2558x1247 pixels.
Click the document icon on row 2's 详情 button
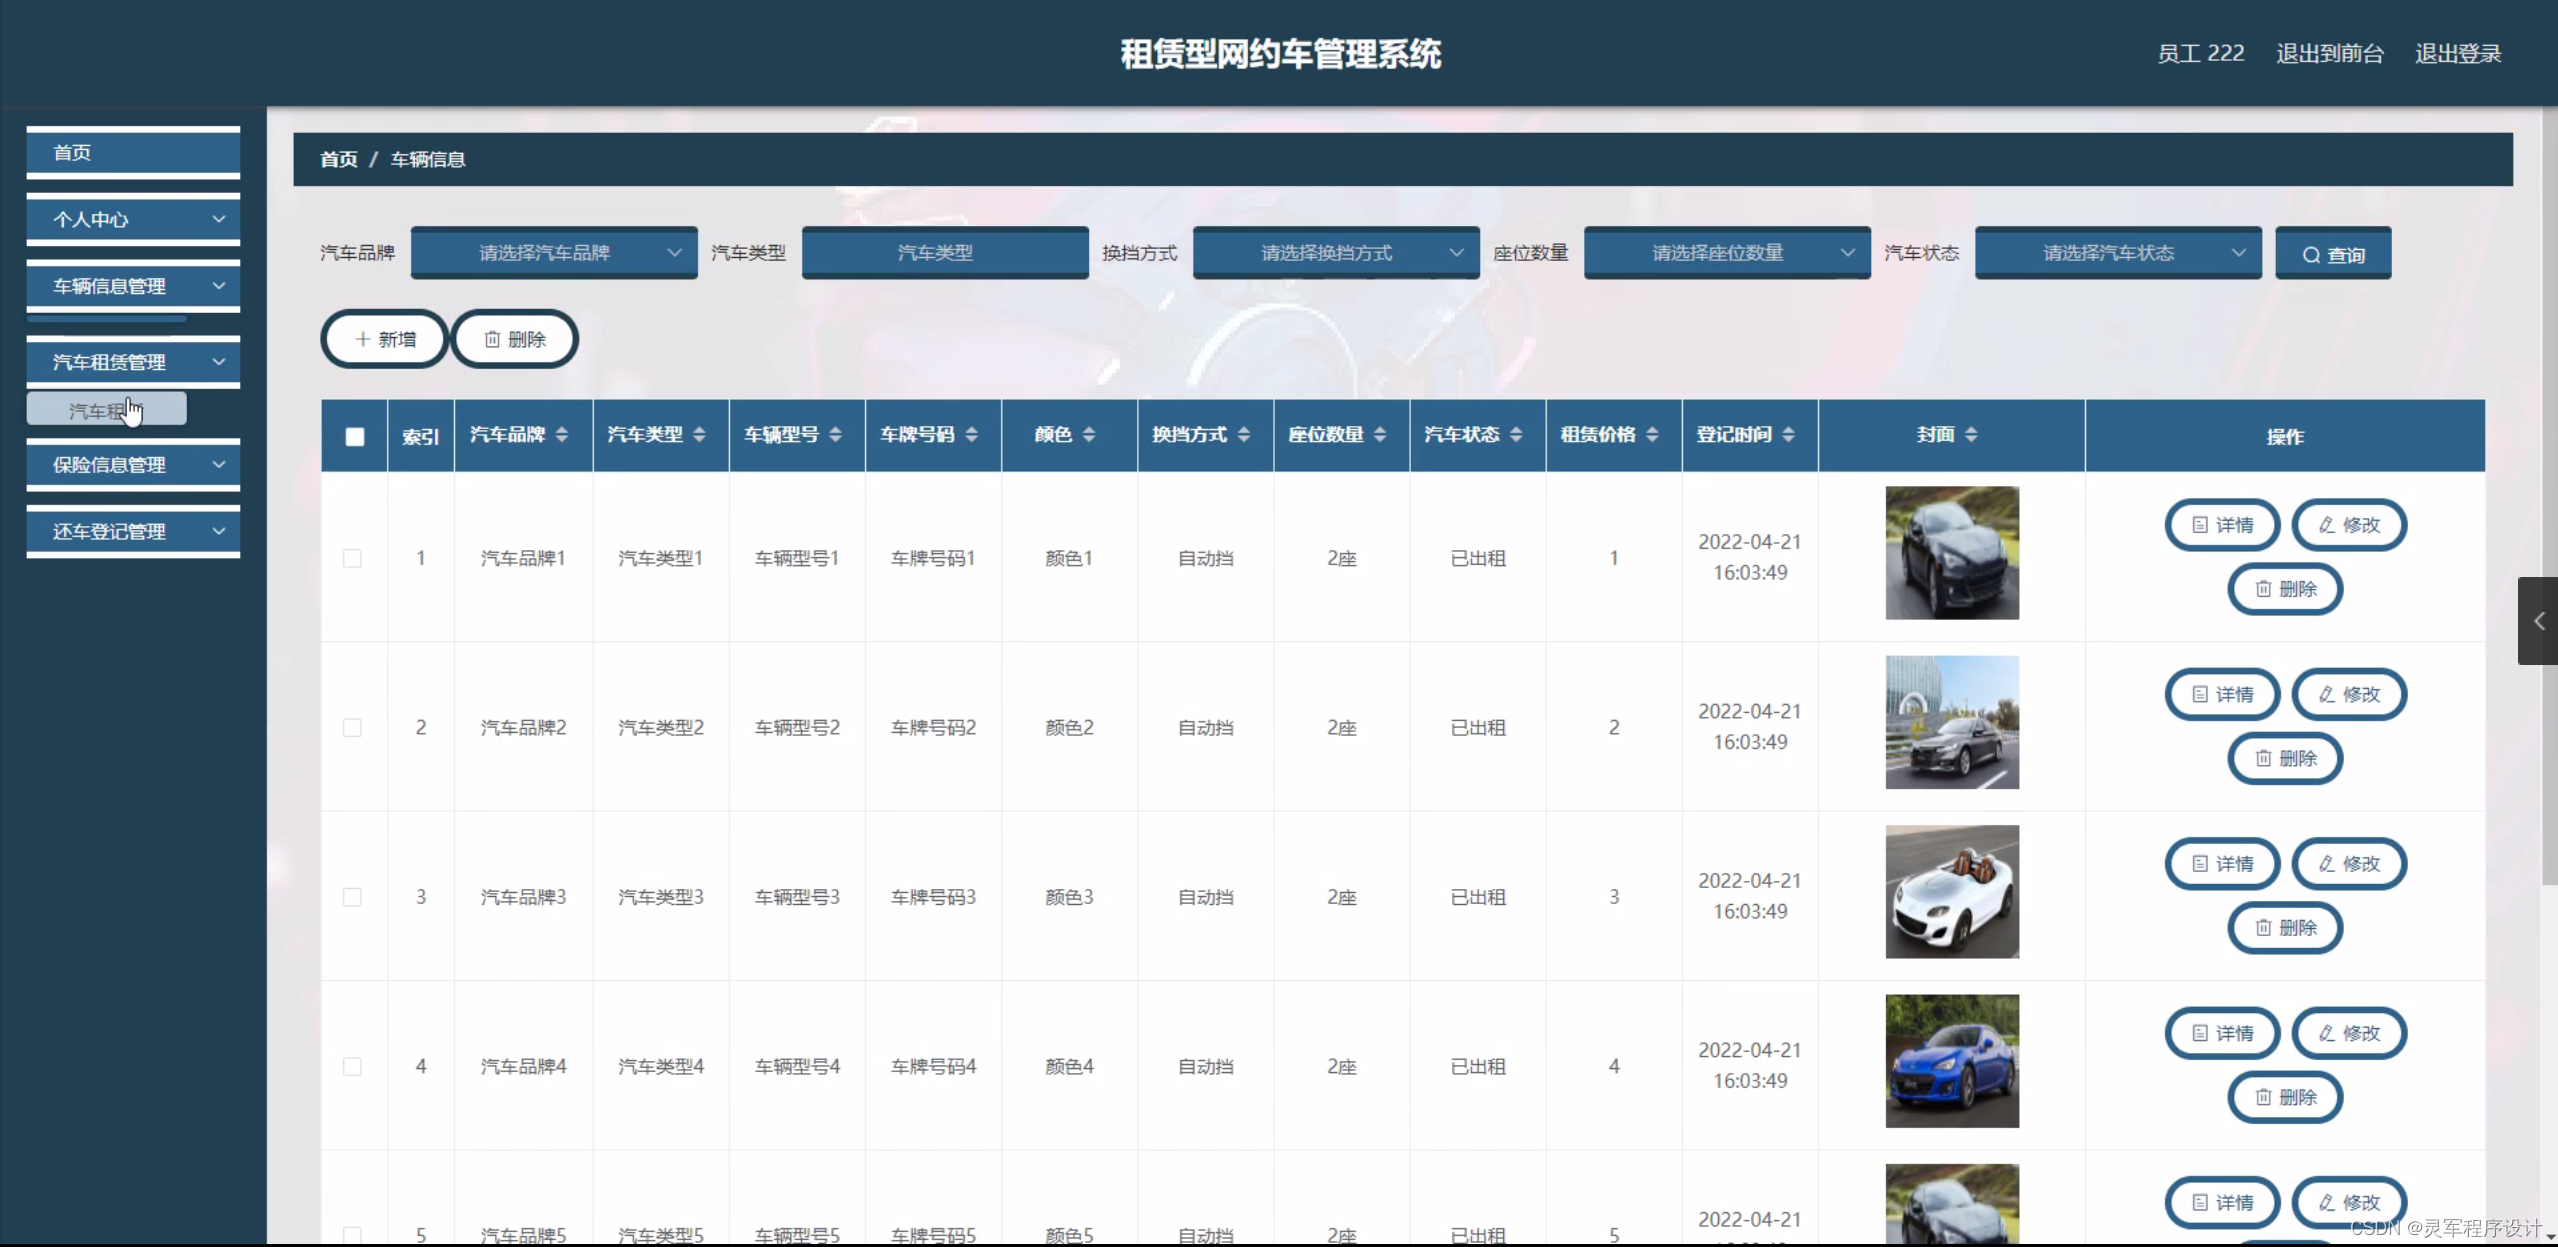coord(2198,694)
